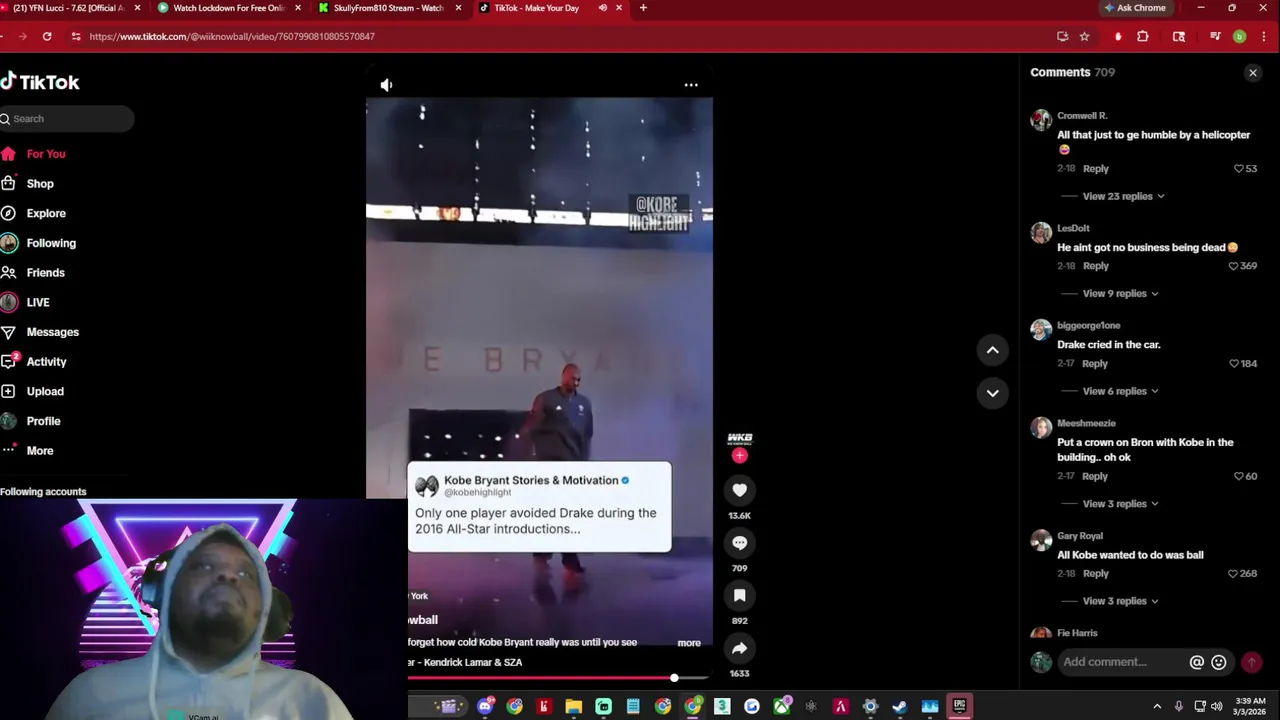Expand the video caption with 'more'
The width and height of the screenshot is (1280, 720).
(689, 643)
